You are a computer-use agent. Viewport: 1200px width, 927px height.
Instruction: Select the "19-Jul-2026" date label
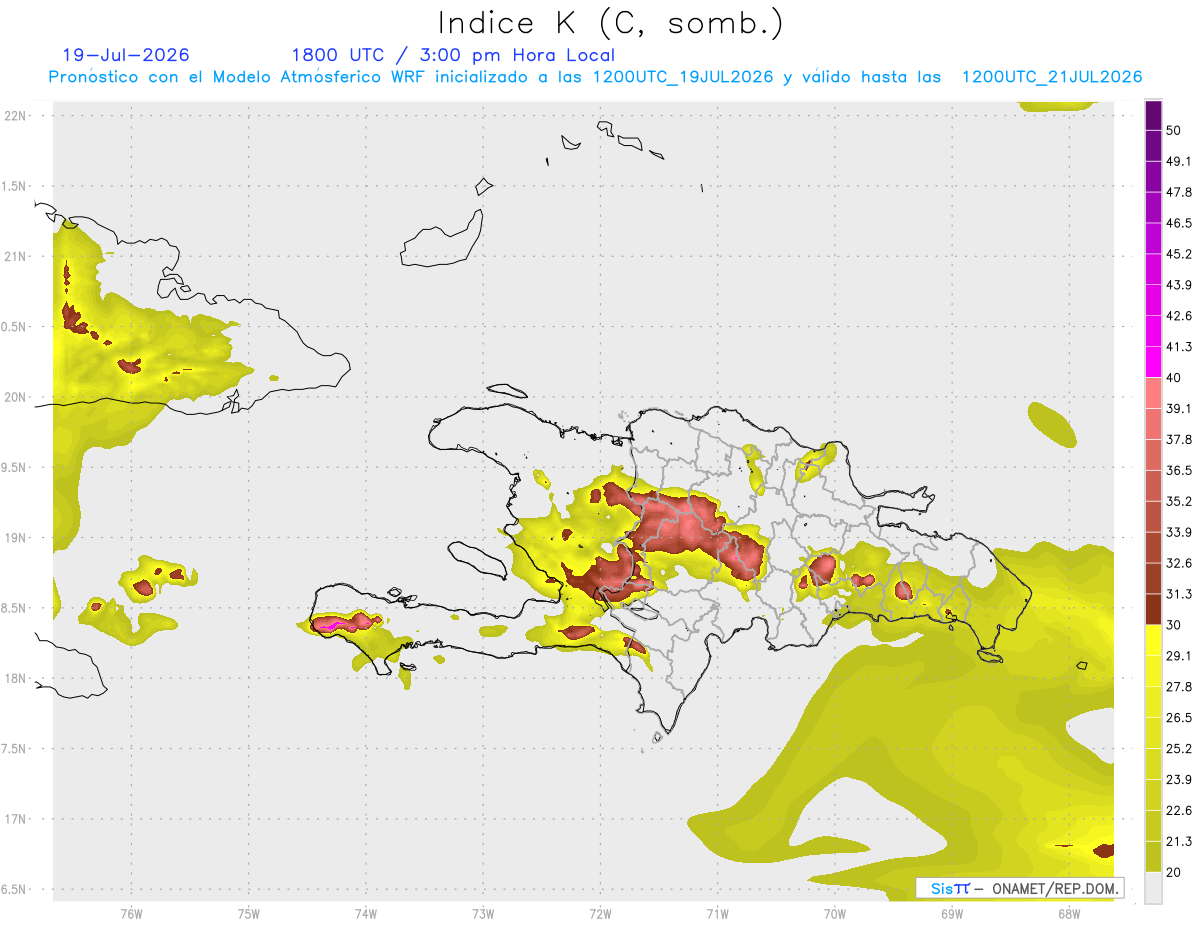pos(126,55)
